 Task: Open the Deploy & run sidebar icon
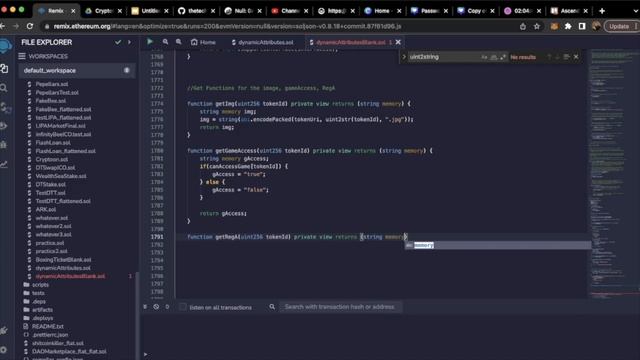click(x=4, y=126)
